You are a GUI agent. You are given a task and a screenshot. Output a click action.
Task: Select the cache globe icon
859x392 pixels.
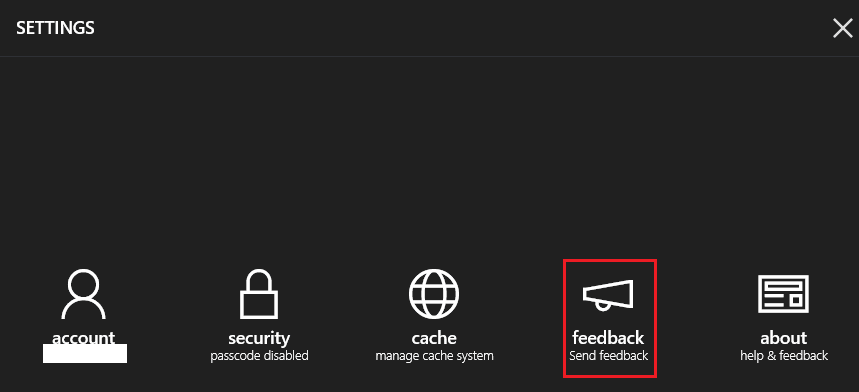tap(434, 293)
